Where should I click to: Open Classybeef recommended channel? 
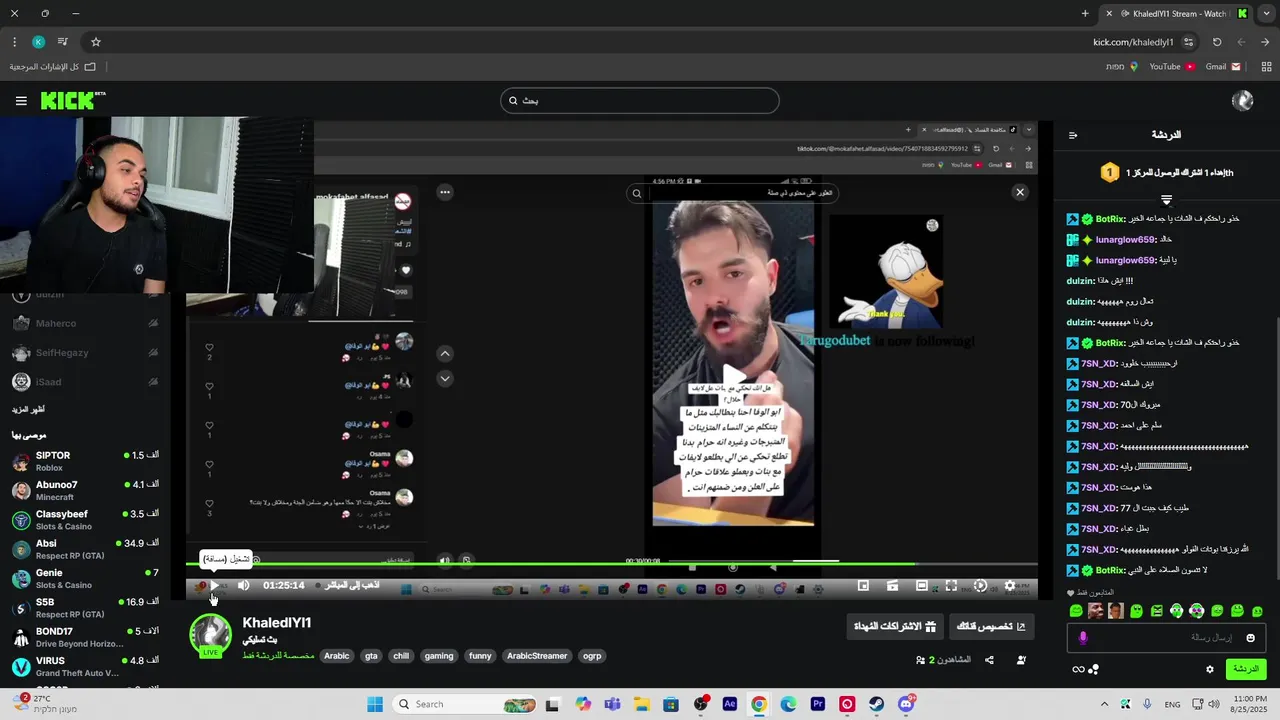click(x=85, y=520)
